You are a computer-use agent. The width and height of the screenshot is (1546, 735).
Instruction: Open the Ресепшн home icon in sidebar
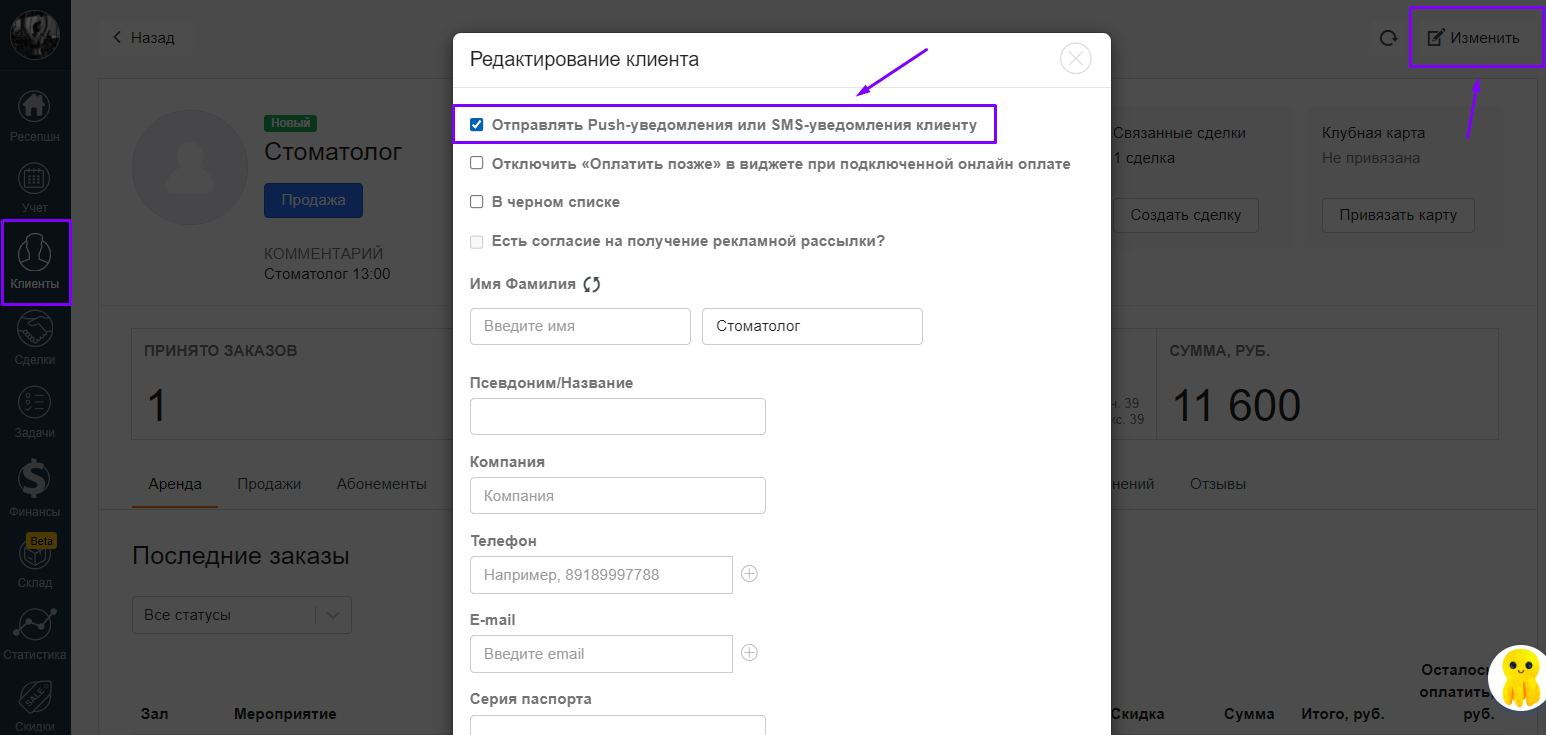click(35, 106)
